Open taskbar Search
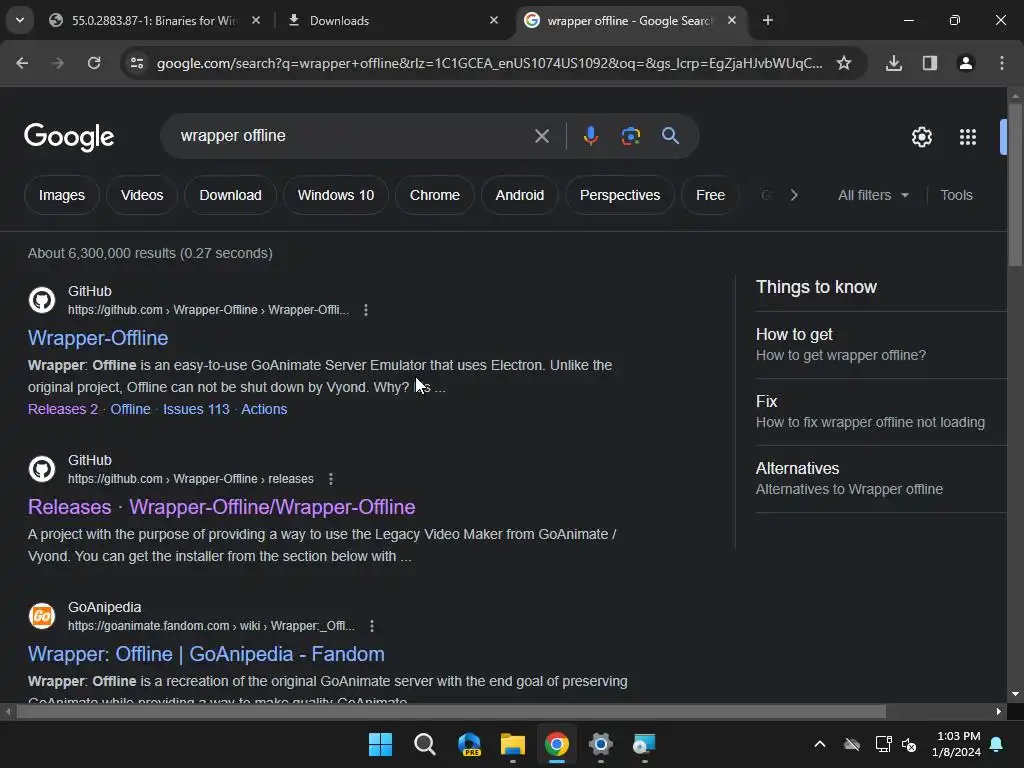This screenshot has width=1024, height=768. tap(424, 744)
